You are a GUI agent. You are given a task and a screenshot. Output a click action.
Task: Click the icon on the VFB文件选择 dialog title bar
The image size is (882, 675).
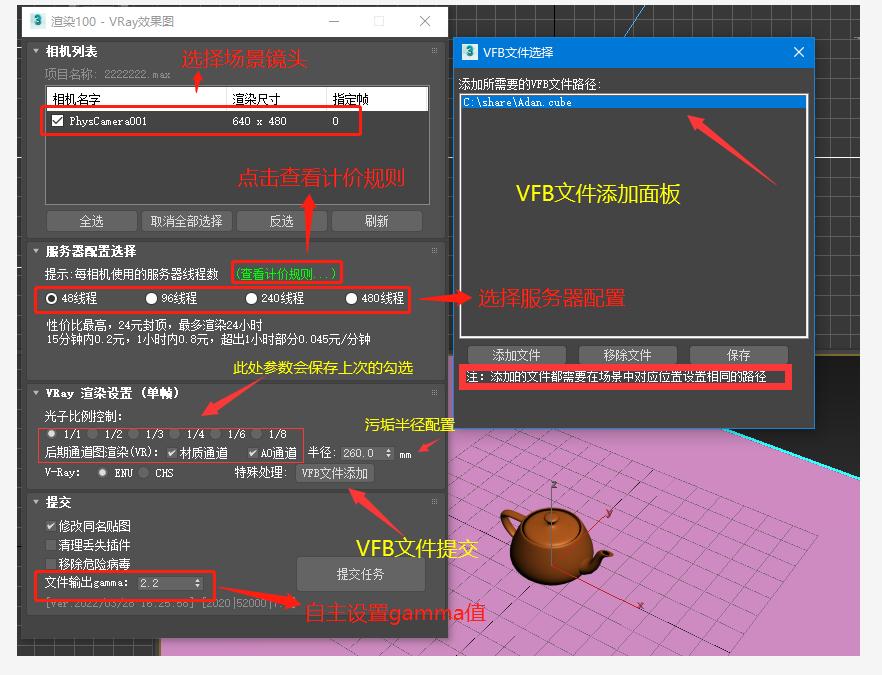coord(468,52)
